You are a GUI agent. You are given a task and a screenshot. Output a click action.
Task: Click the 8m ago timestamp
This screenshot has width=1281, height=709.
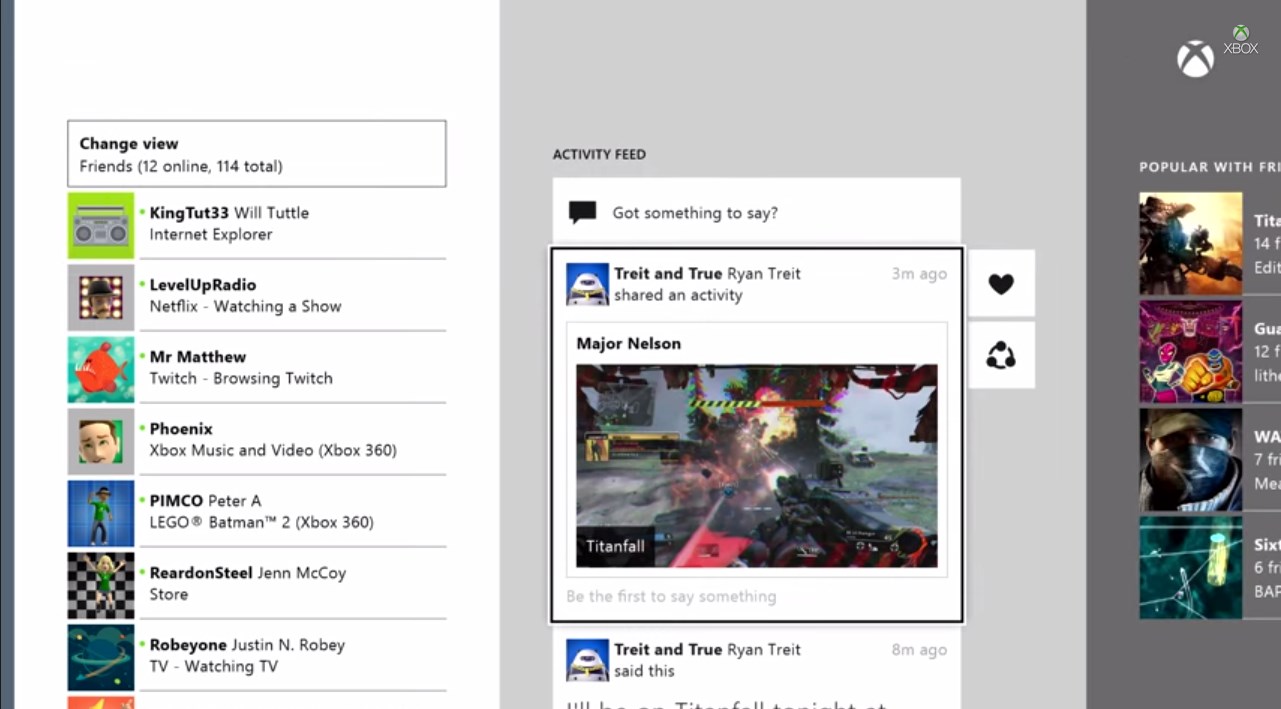coord(919,649)
